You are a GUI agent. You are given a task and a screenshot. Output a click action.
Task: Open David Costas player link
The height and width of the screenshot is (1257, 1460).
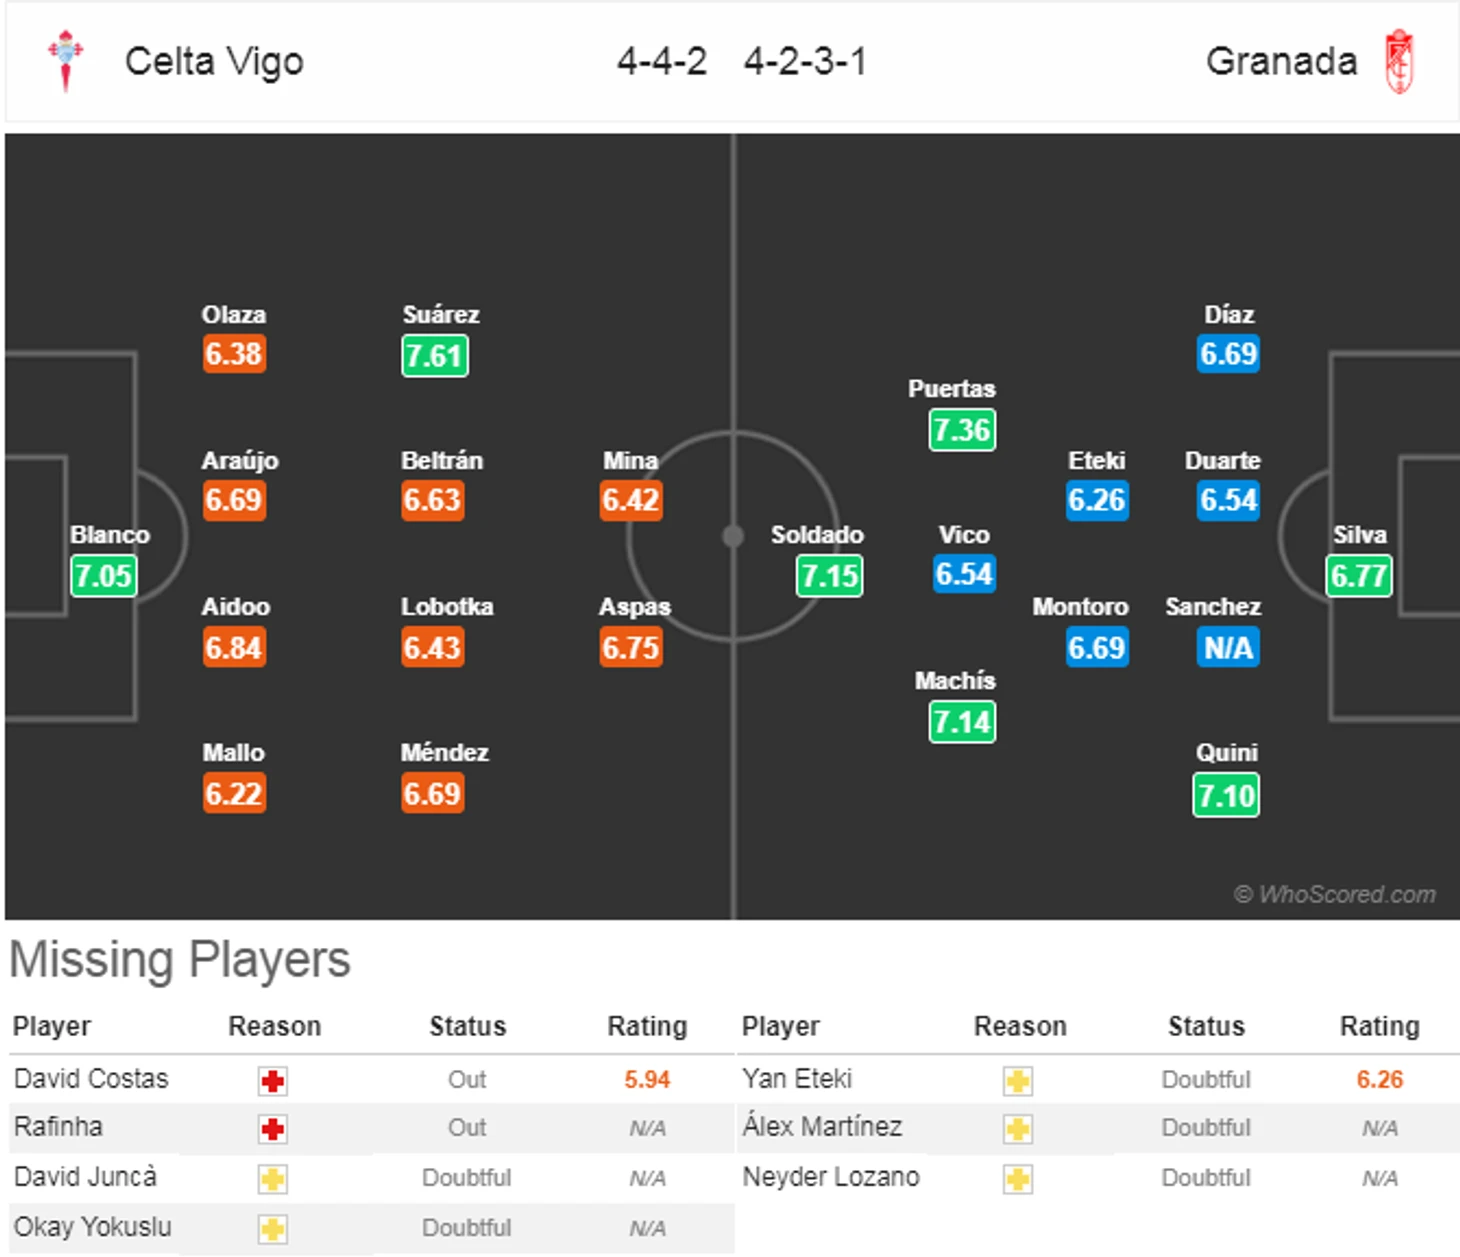(x=91, y=1079)
